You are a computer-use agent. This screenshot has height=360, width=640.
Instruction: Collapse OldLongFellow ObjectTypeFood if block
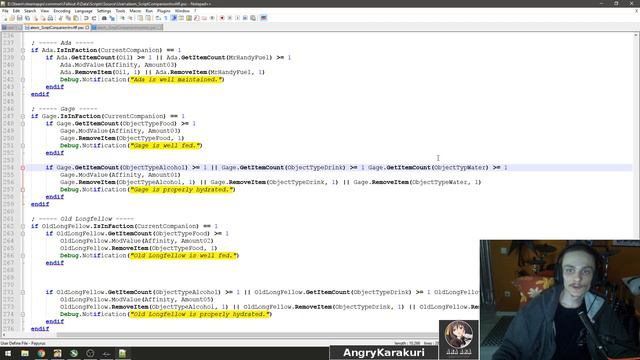point(23,233)
